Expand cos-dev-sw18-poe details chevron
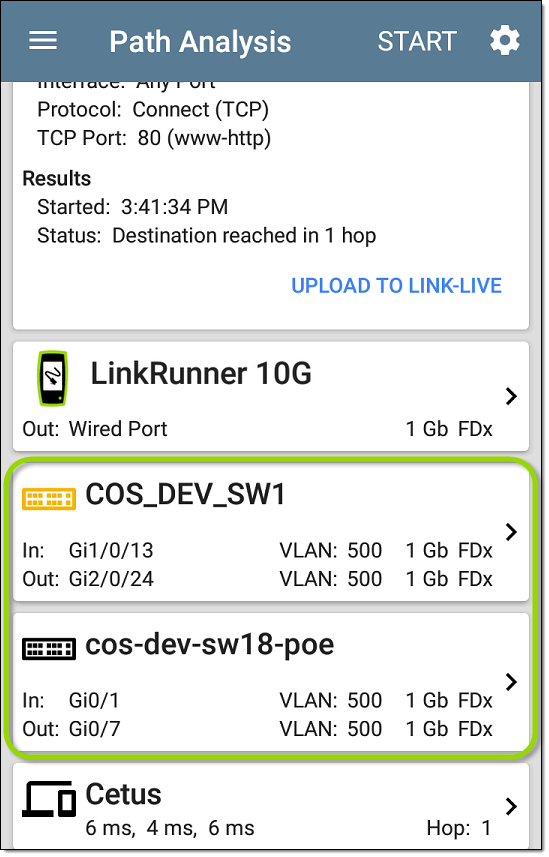Screen dimensions: 549x857 511,682
